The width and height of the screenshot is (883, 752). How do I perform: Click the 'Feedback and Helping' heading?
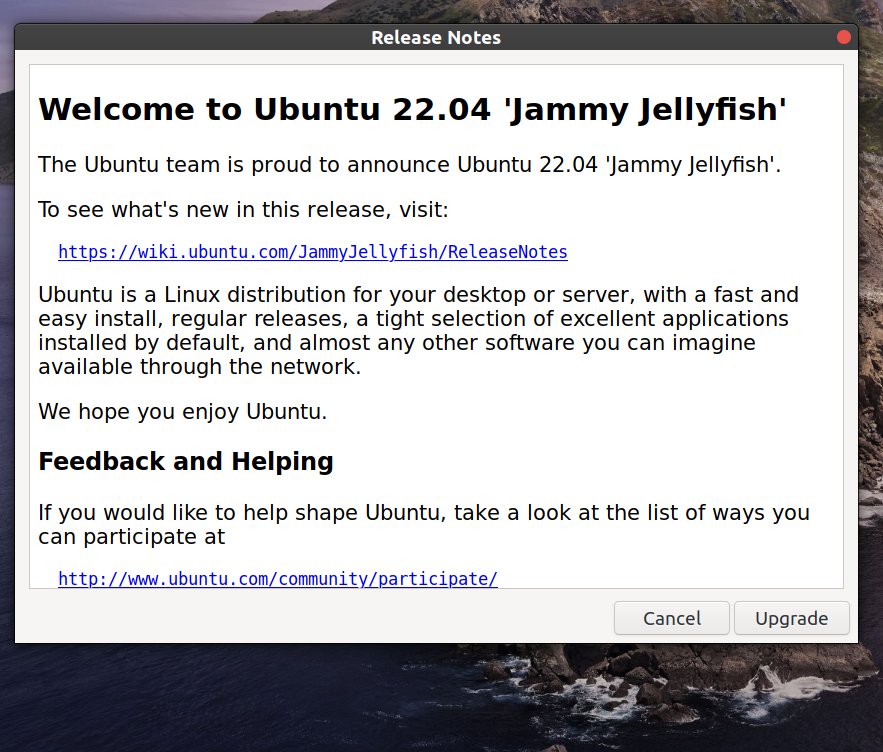(186, 461)
